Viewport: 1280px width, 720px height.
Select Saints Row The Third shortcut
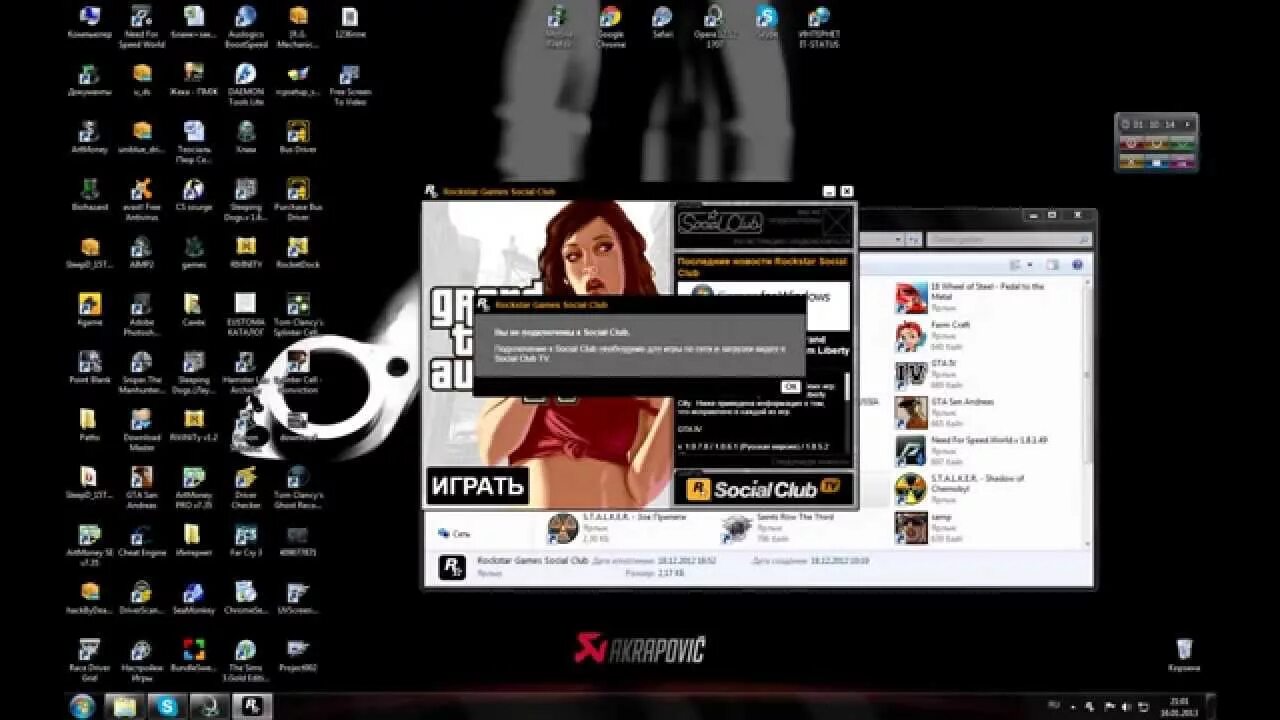778,528
